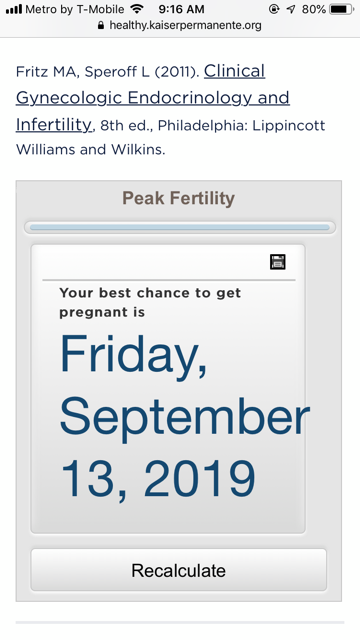Tap 'Your best chance to get pregnant is' text

[150, 302]
